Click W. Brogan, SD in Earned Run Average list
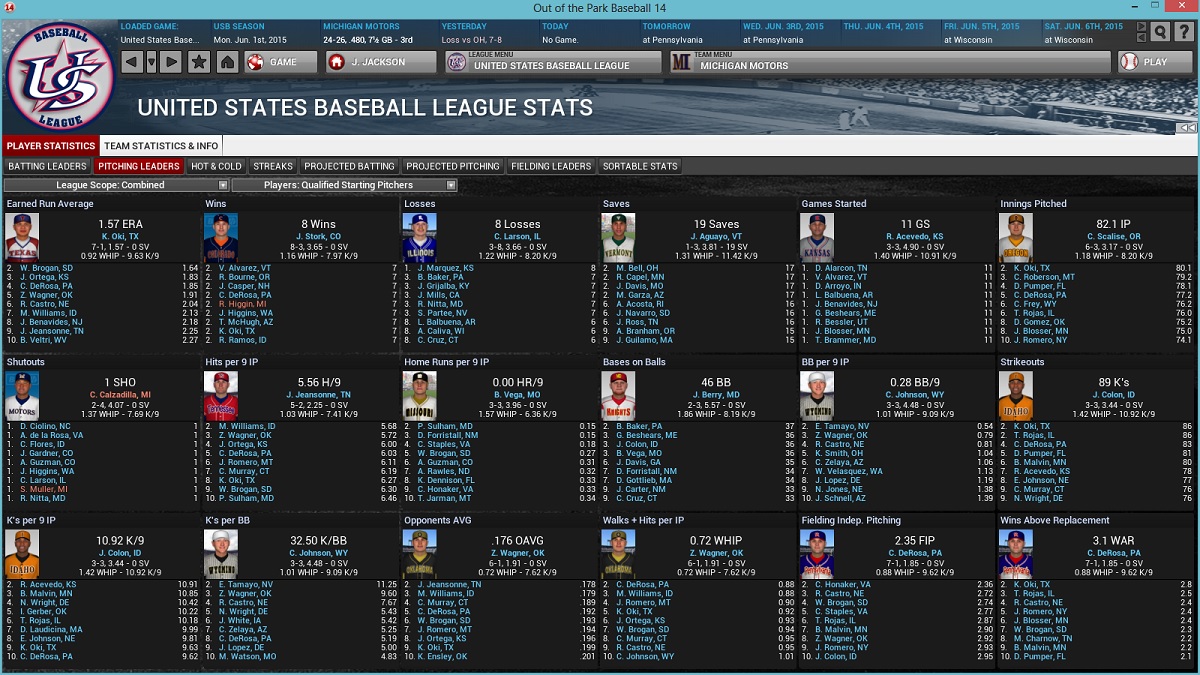 coord(45,268)
